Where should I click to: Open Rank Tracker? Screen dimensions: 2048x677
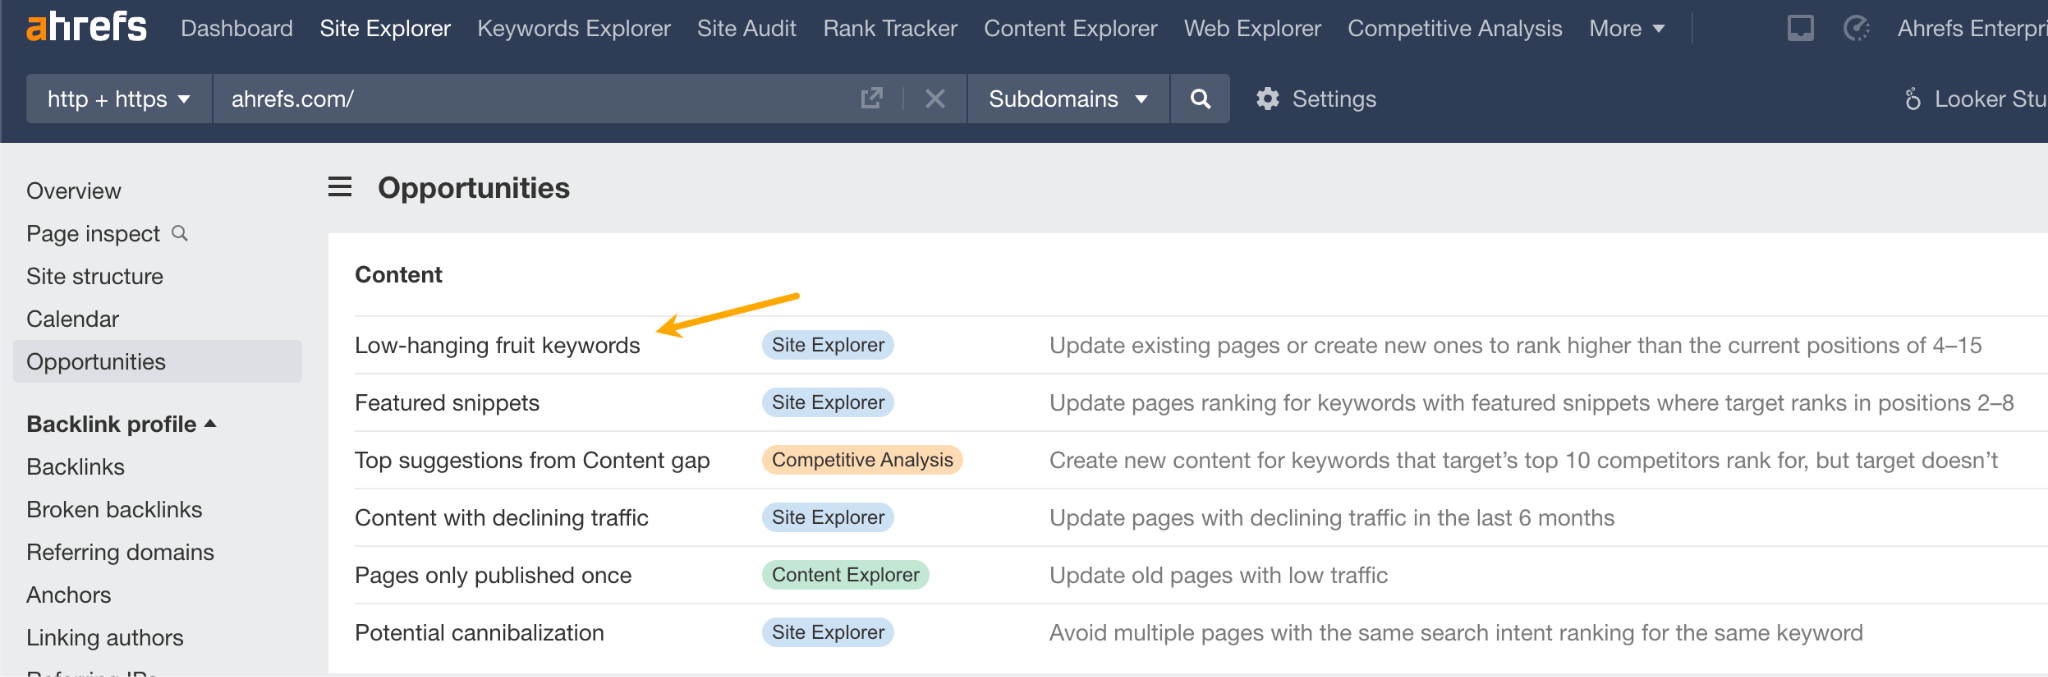point(890,28)
